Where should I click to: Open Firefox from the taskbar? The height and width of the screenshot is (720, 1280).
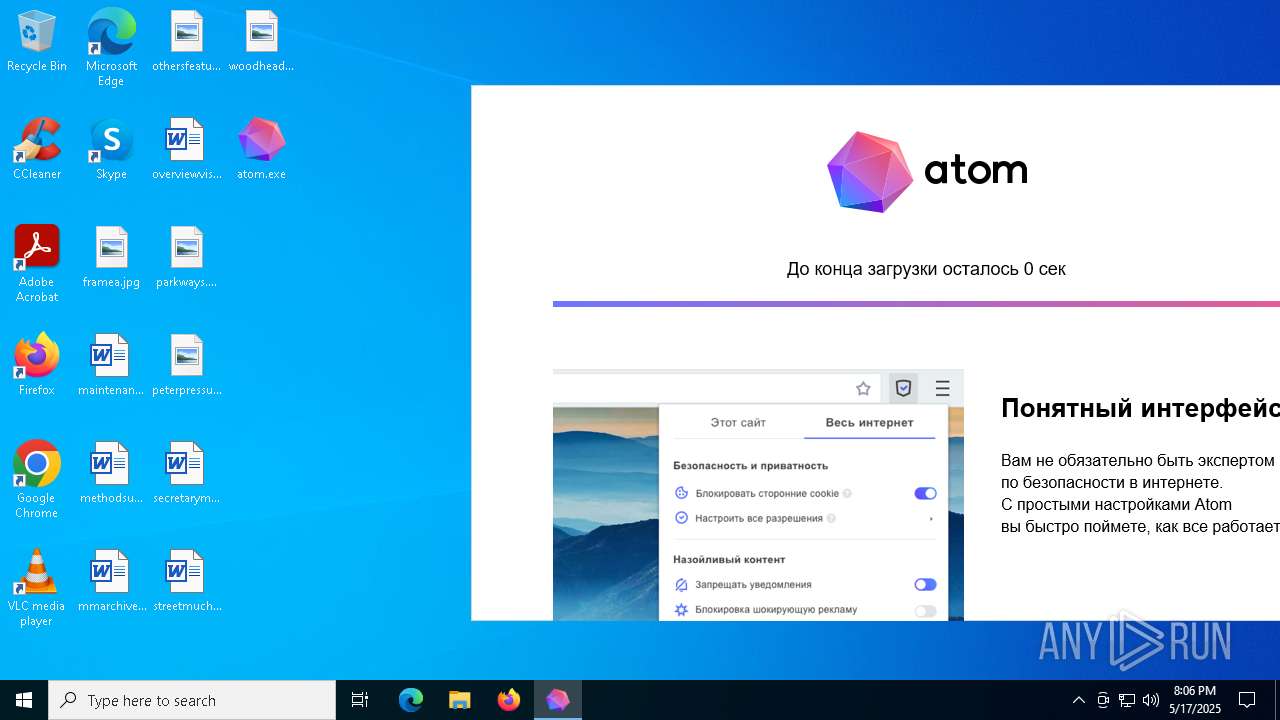pos(509,700)
